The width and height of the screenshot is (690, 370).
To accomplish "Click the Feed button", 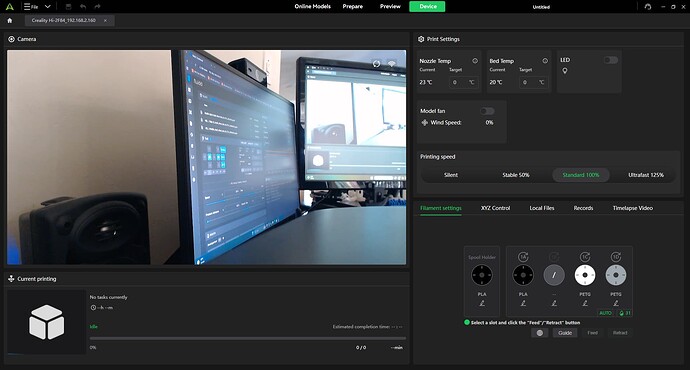I will coord(592,333).
